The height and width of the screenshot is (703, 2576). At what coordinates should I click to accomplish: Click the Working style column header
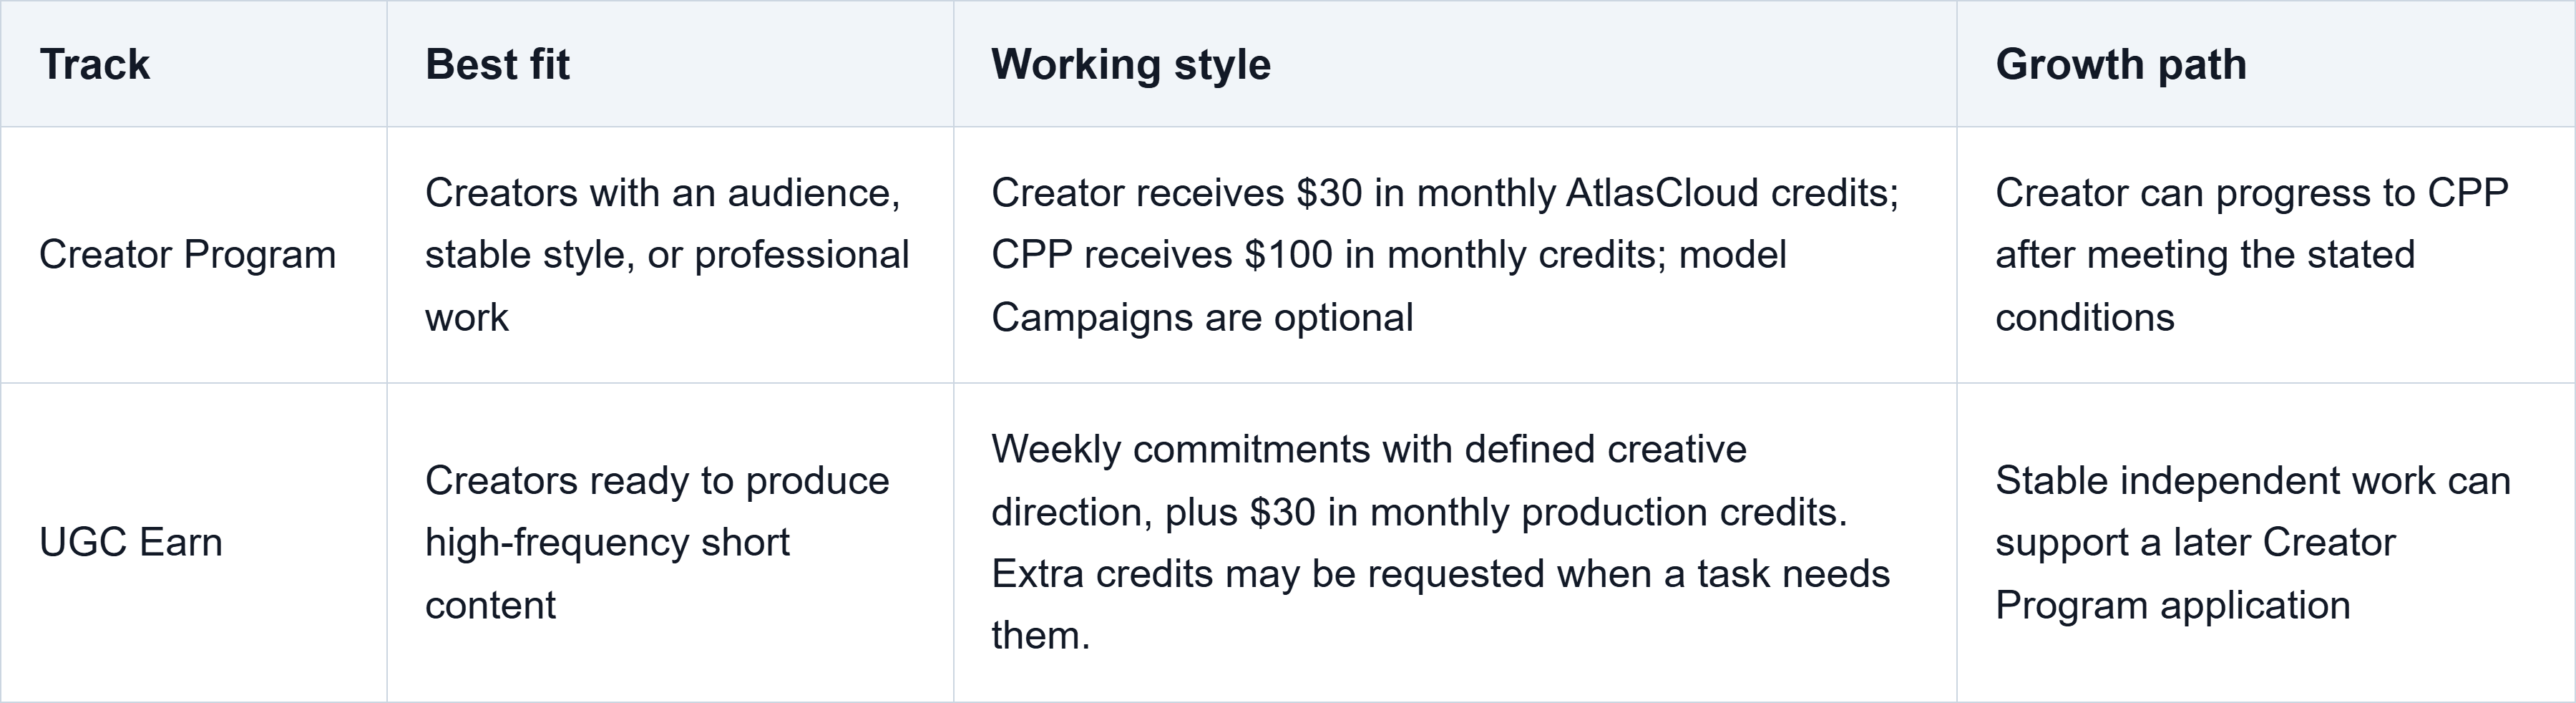pos(1455,64)
